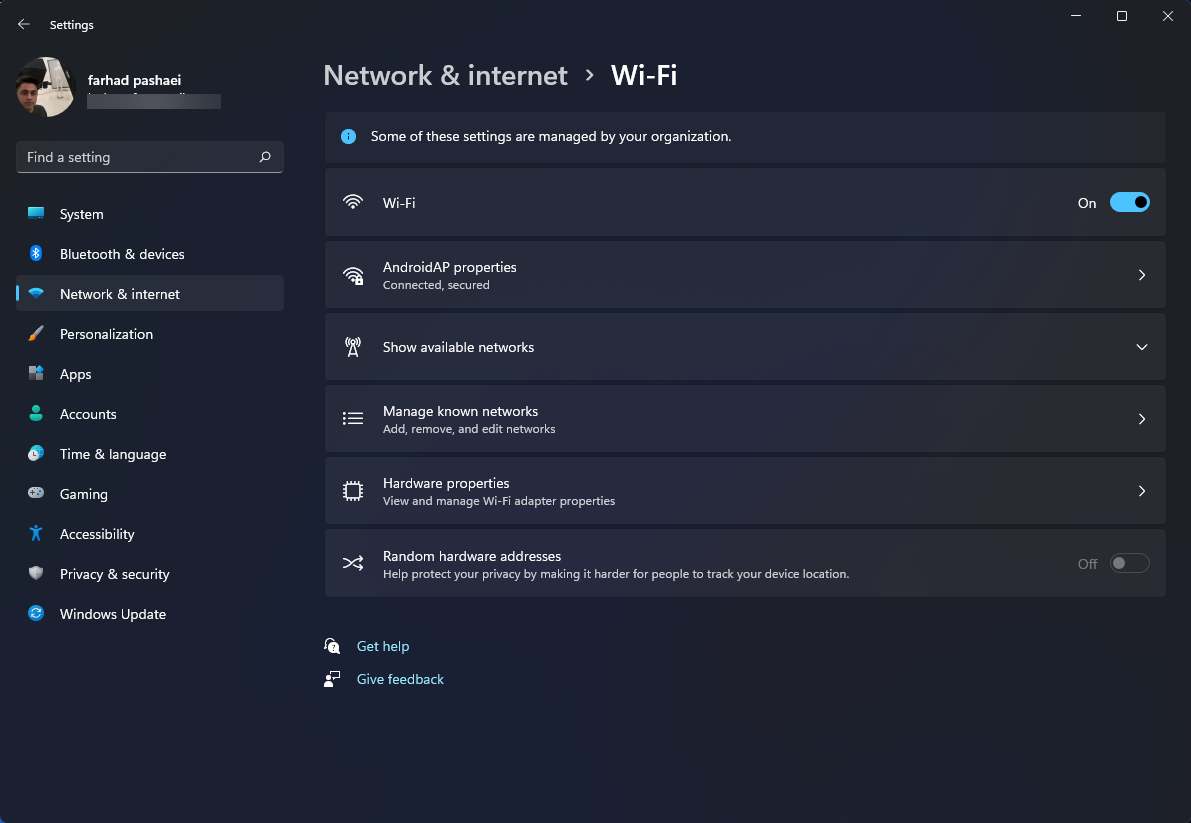Screen dimensions: 1191x823
Task: Open Time & language section
Action: (150, 454)
